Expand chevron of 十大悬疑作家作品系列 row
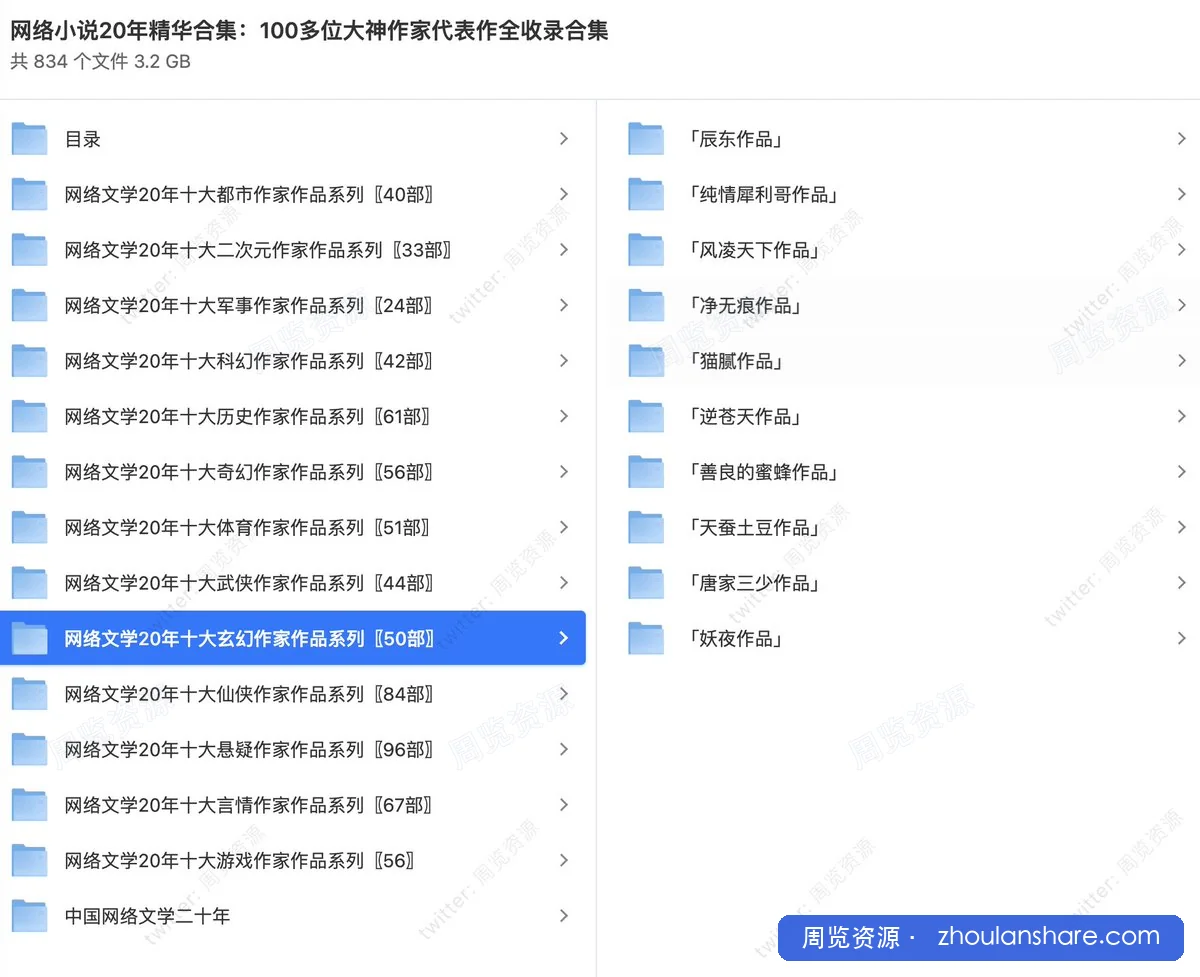 click(x=564, y=749)
